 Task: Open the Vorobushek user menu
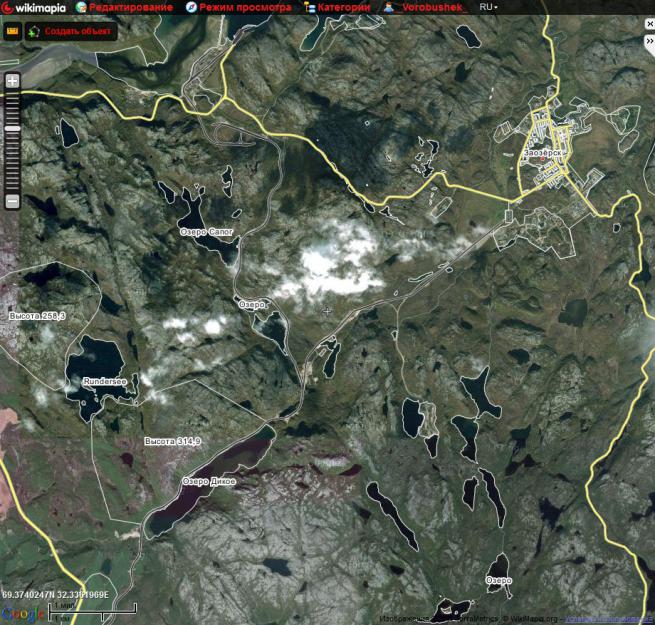tap(427, 7)
